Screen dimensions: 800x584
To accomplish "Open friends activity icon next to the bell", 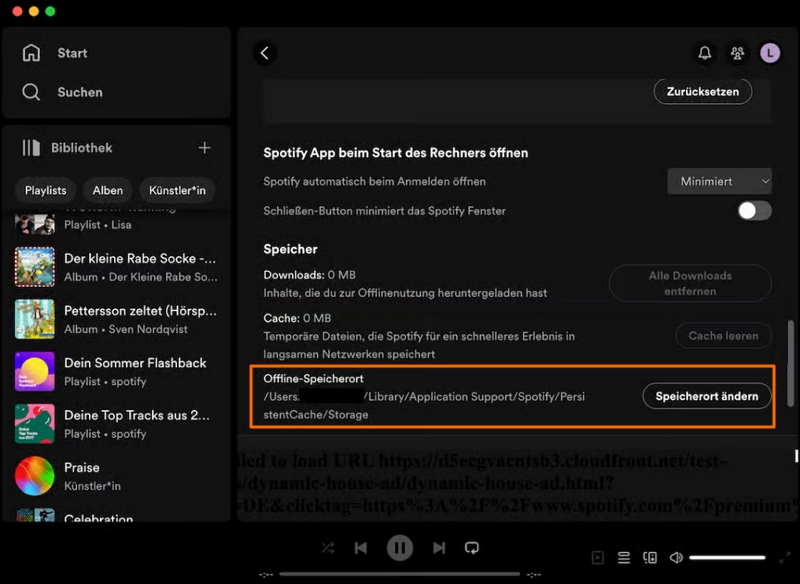I will (735, 52).
